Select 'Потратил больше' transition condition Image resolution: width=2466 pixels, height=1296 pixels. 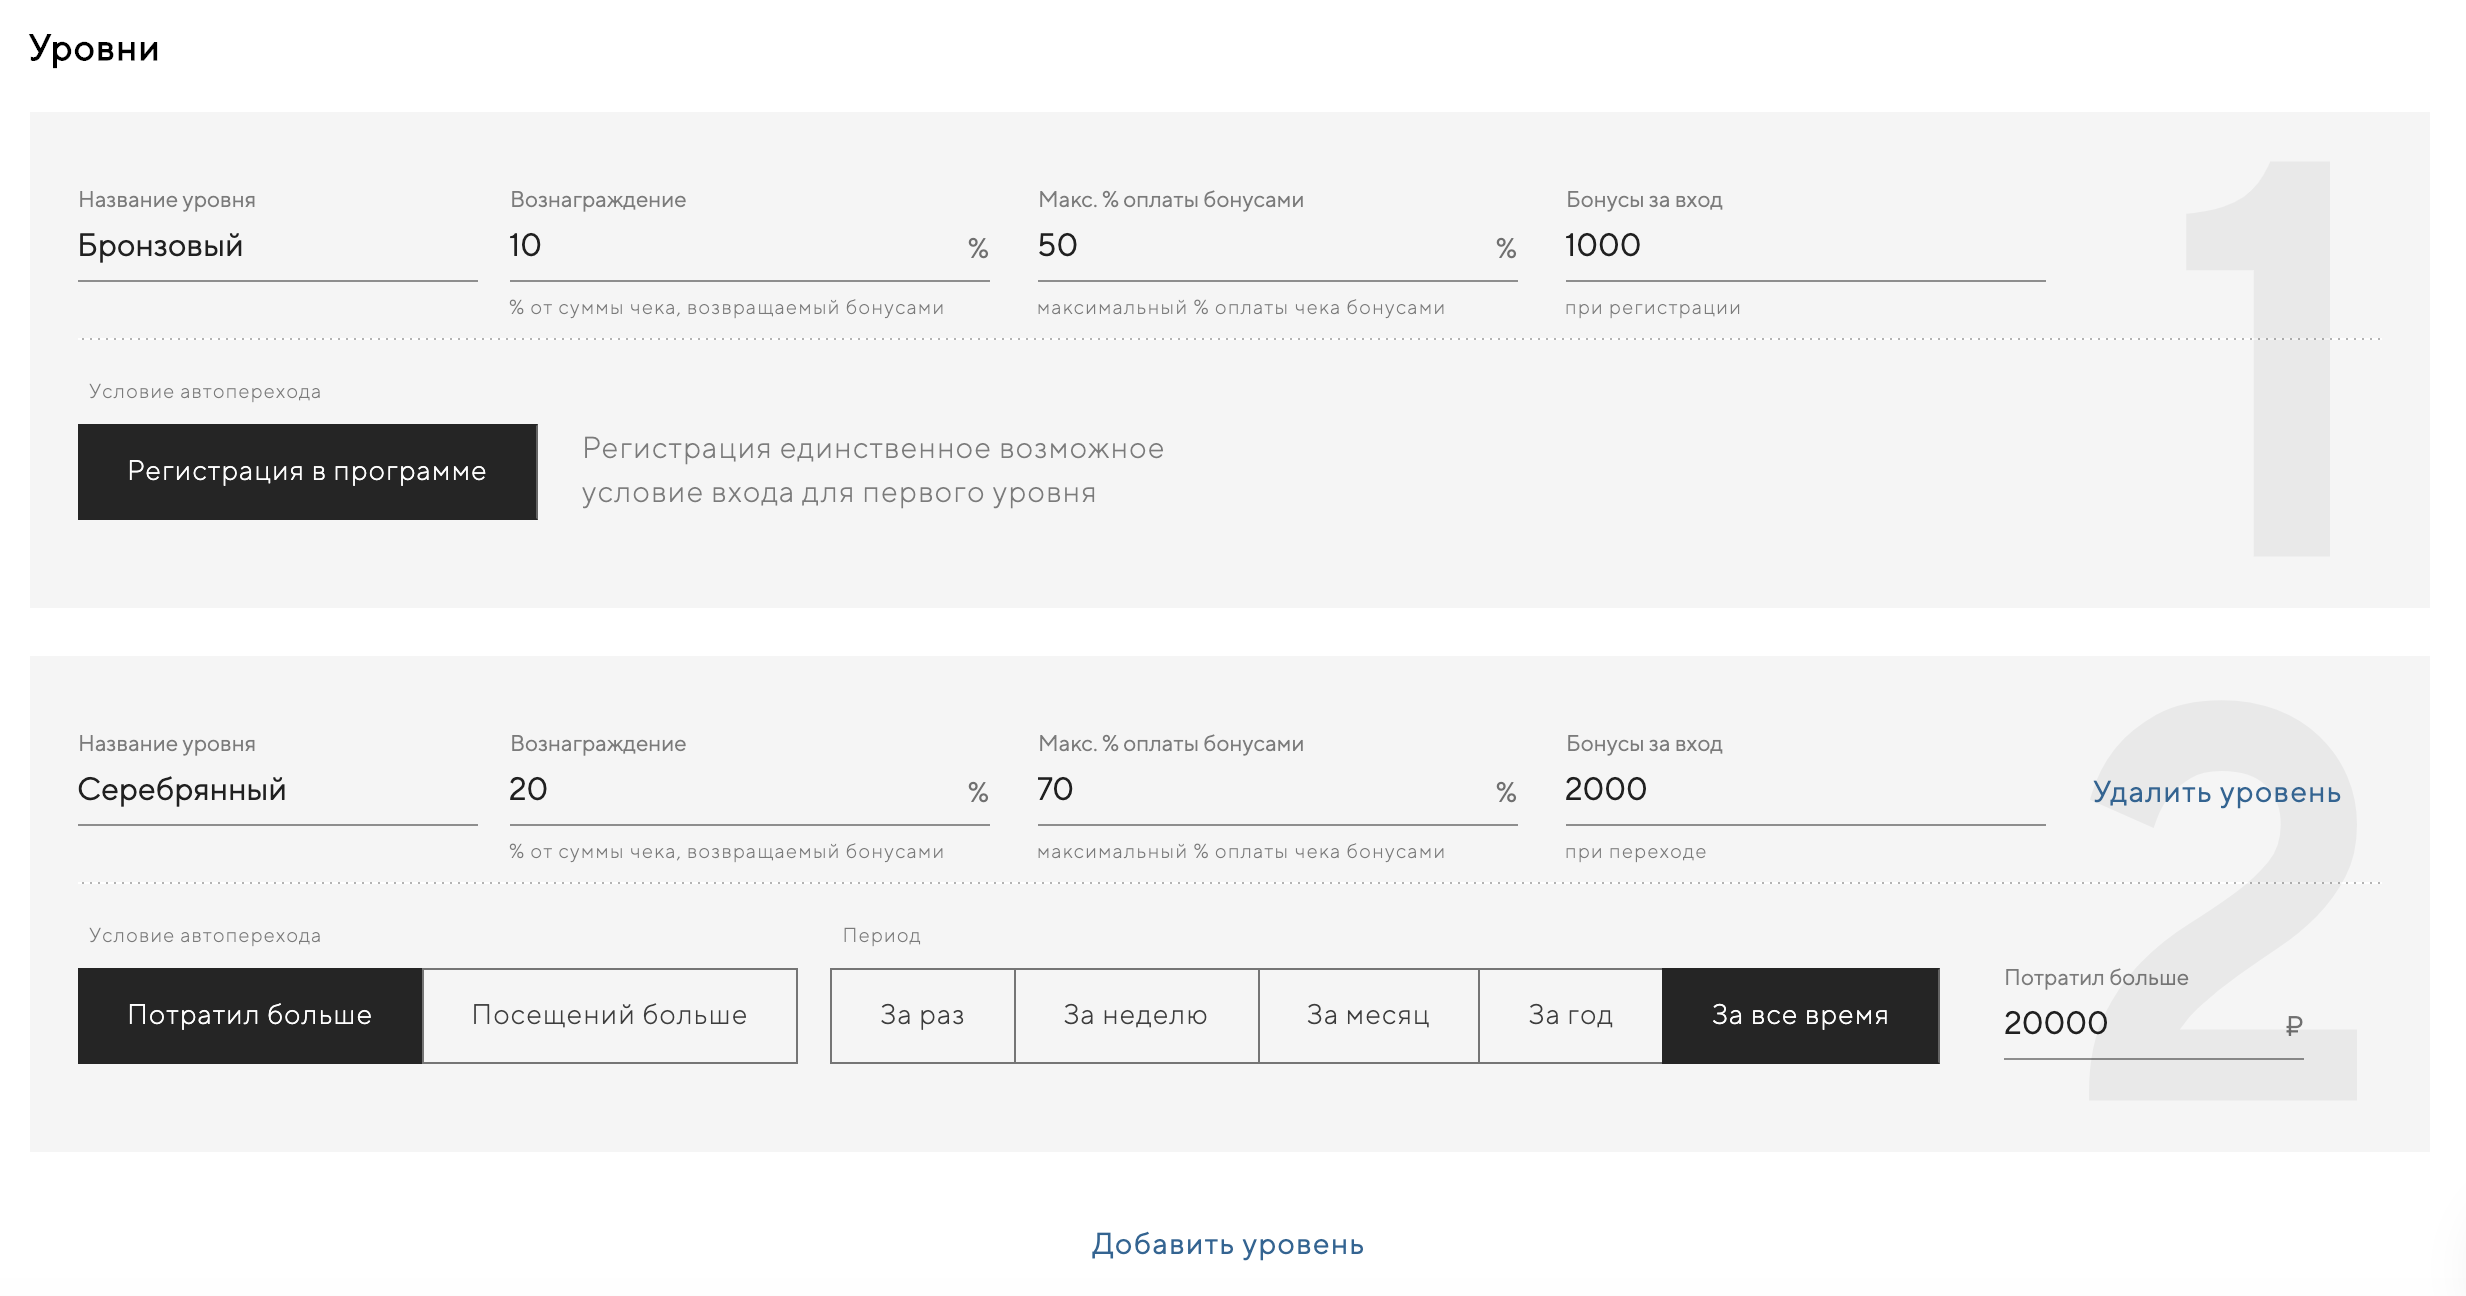[x=249, y=1015]
